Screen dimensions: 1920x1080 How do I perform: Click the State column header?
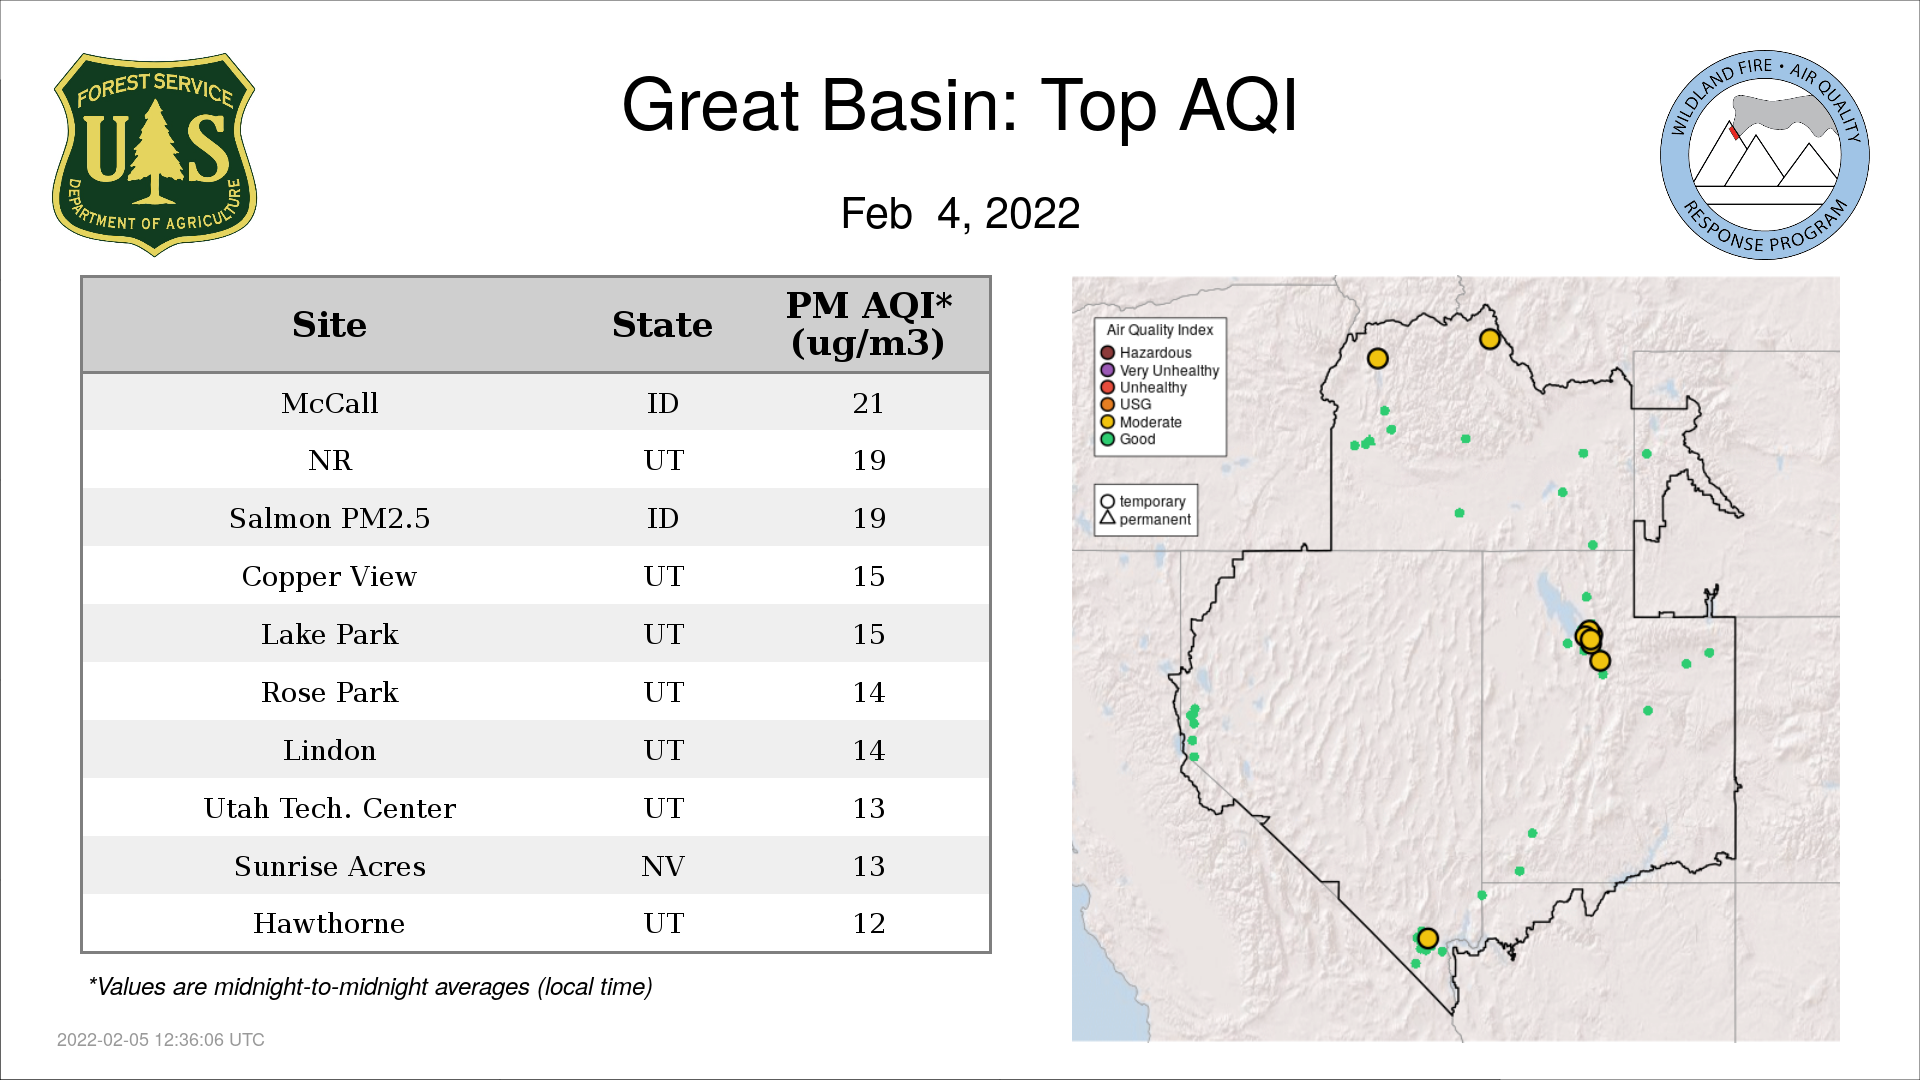click(x=662, y=325)
